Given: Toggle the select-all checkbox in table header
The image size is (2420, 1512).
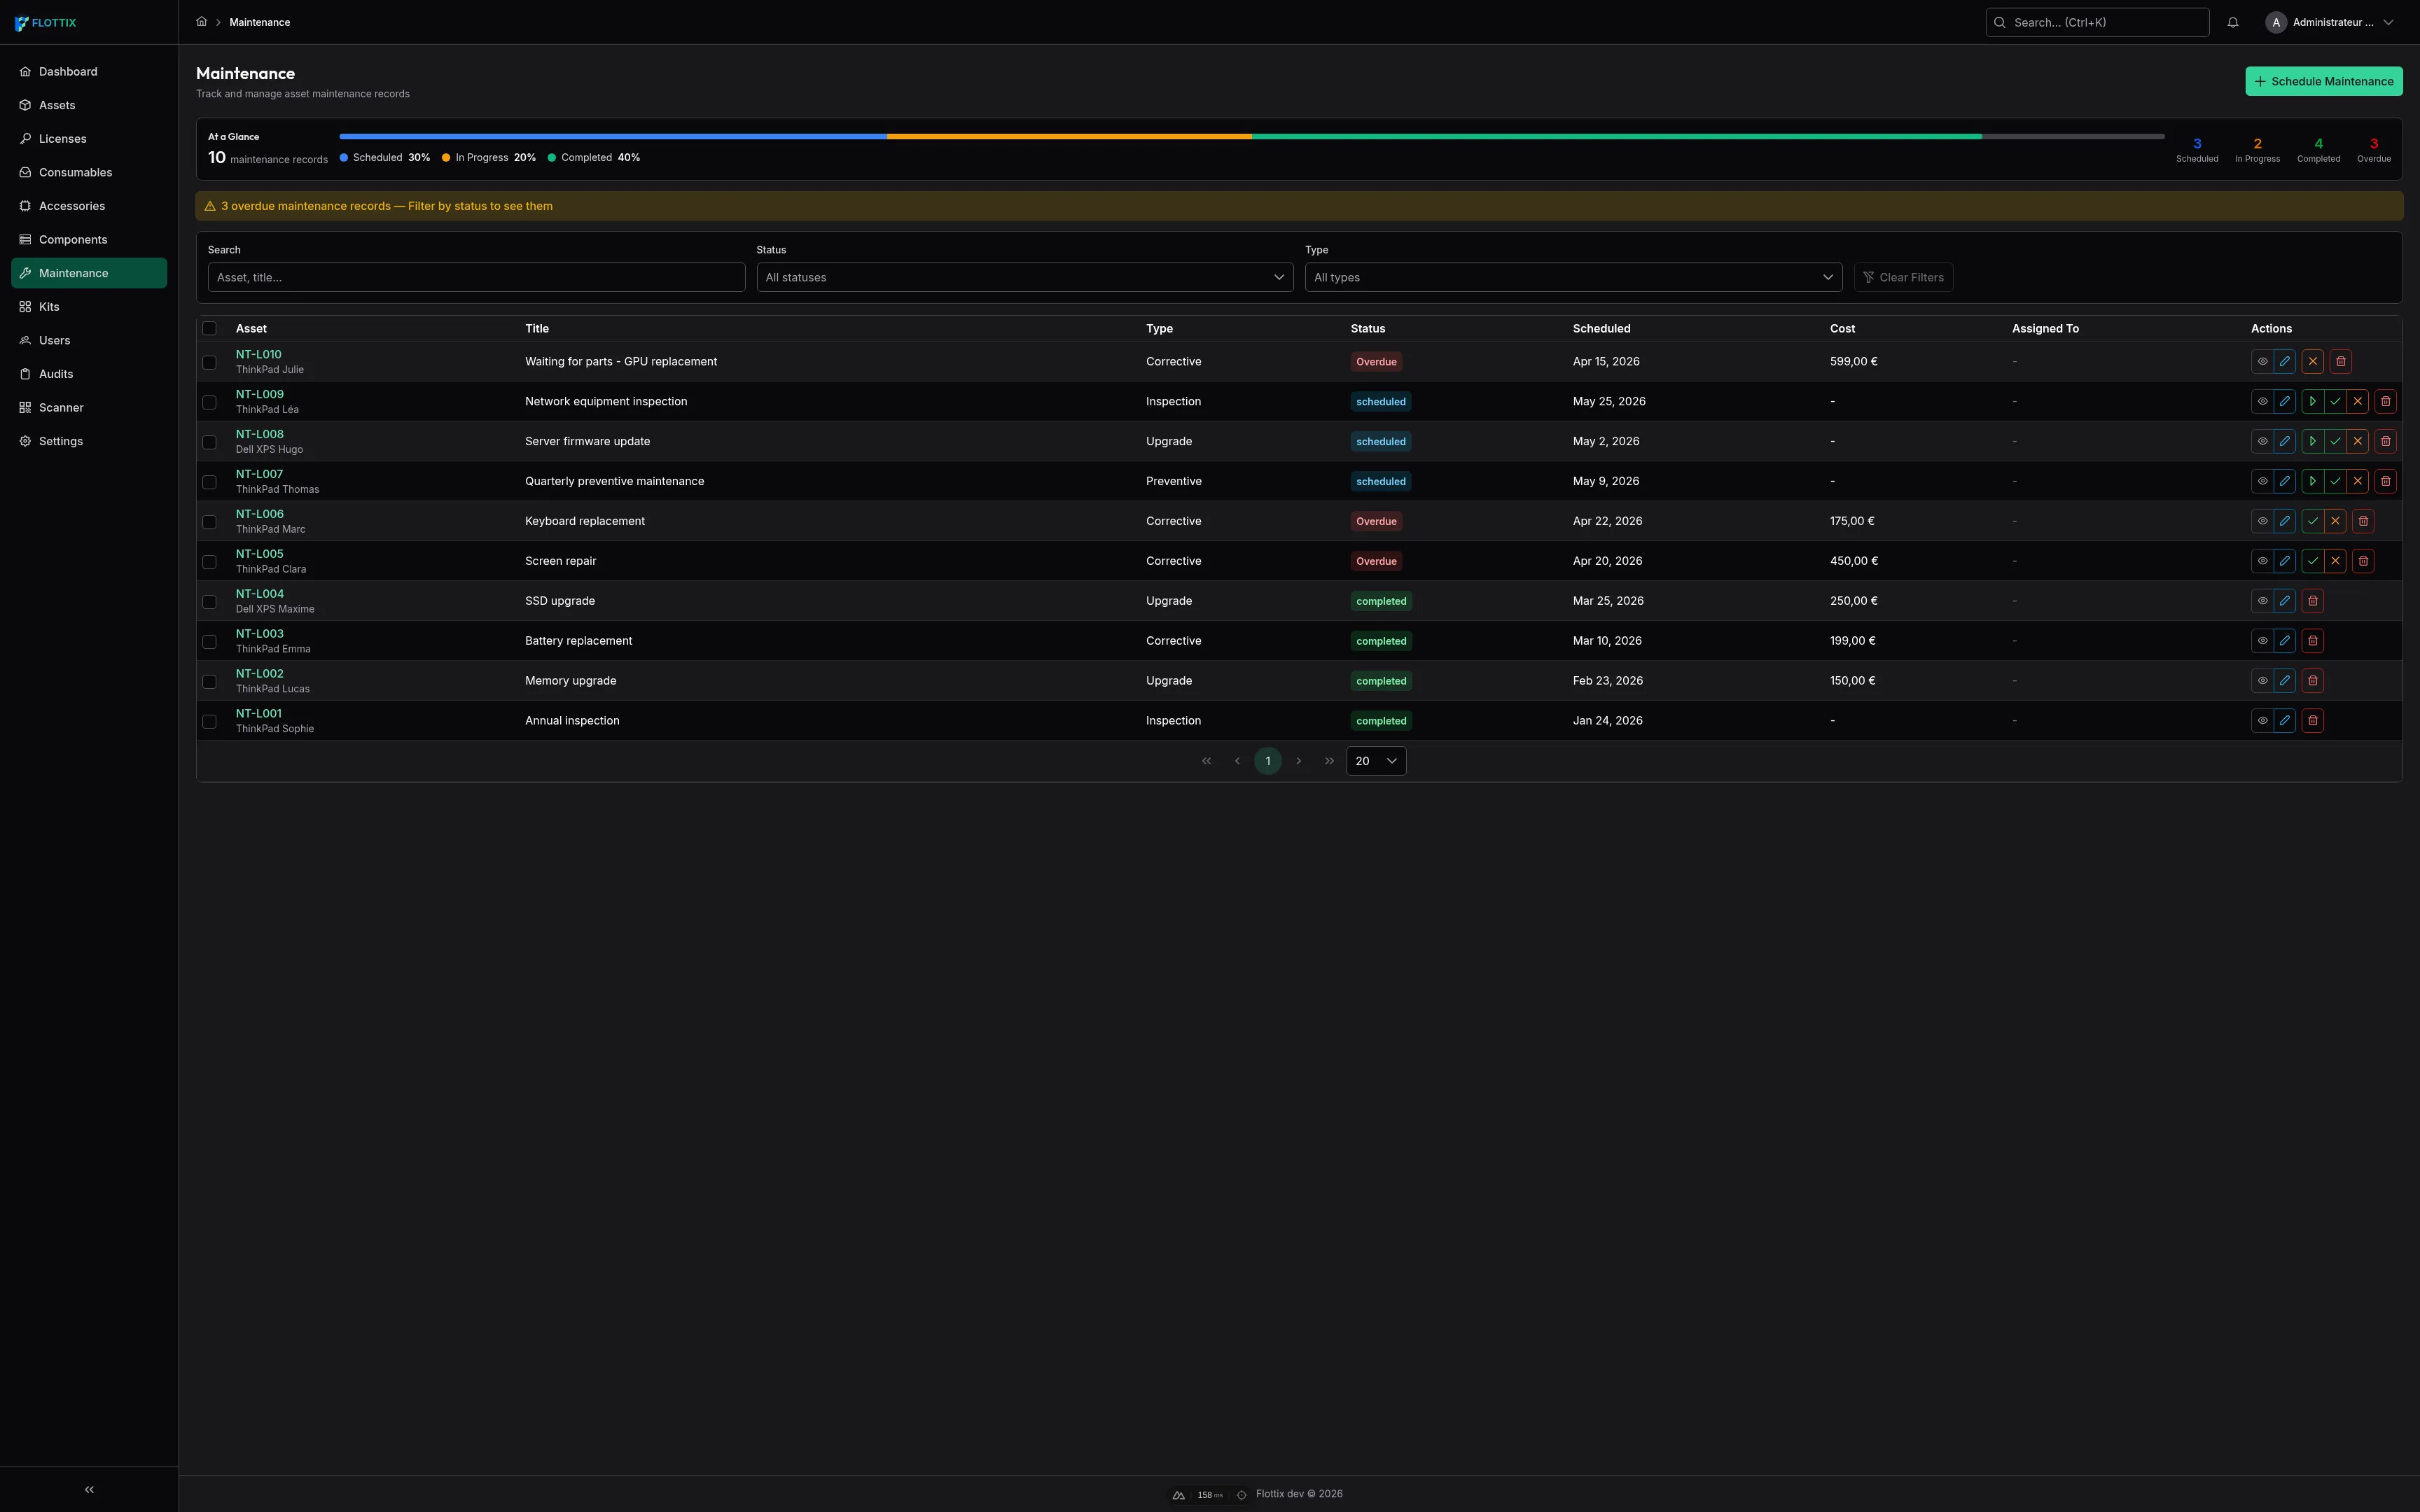Looking at the screenshot, I should coord(209,328).
